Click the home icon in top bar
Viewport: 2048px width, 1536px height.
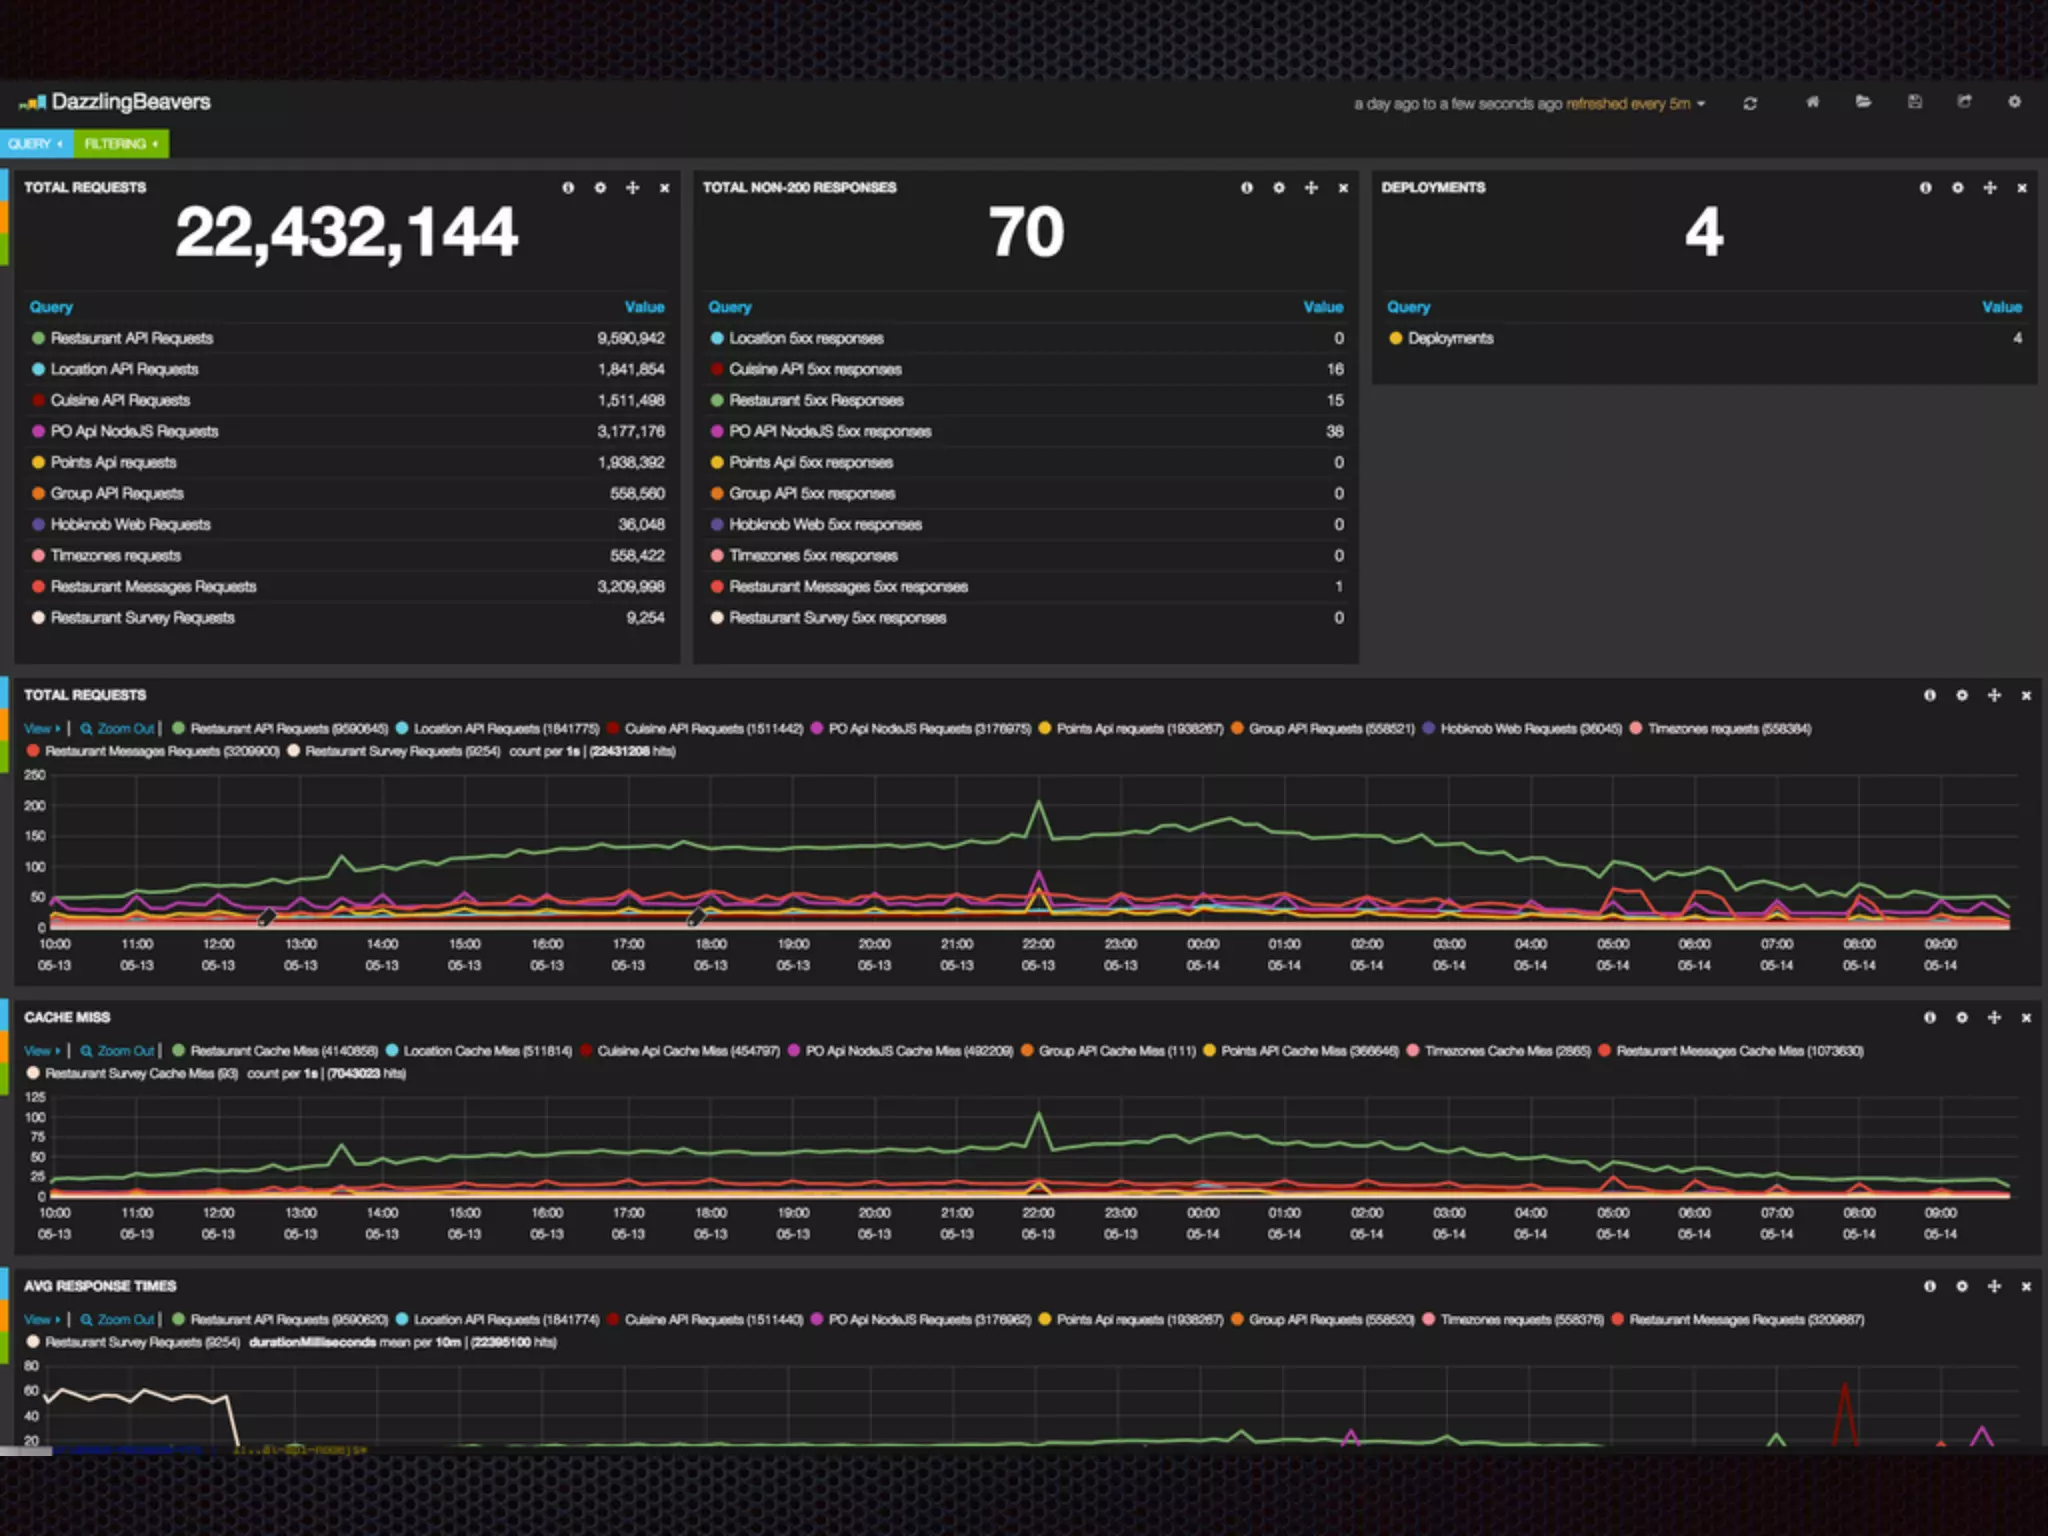point(1812,102)
